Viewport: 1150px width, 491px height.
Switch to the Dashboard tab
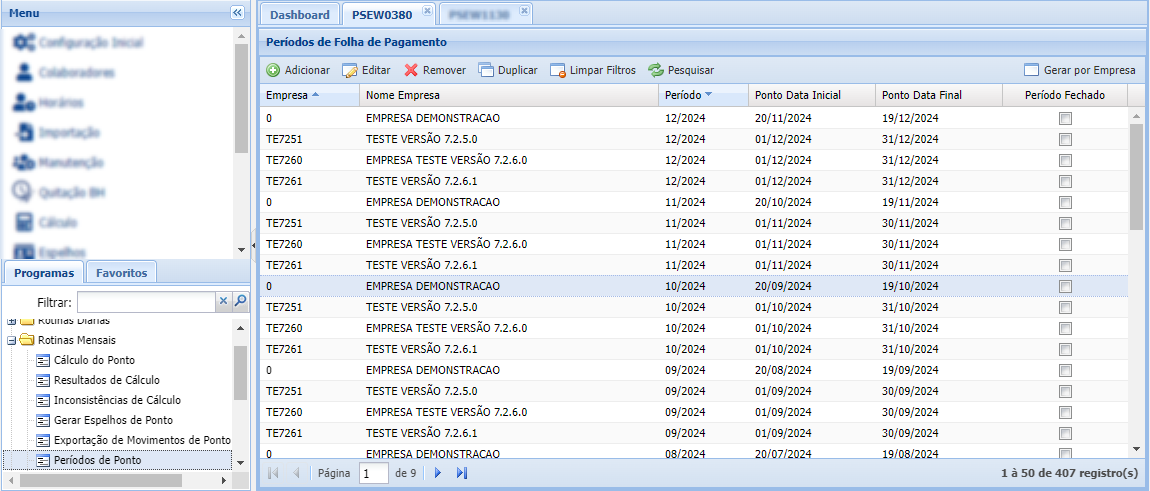click(x=299, y=15)
